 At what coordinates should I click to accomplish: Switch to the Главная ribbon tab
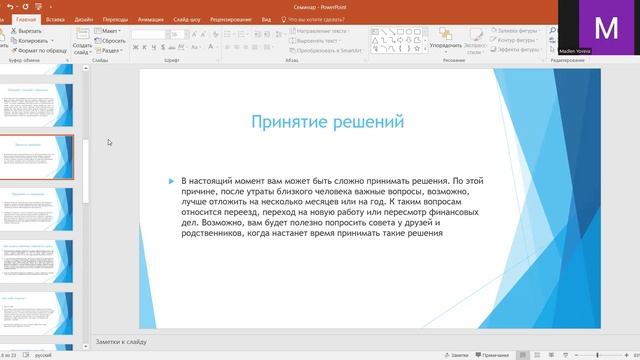click(26, 19)
